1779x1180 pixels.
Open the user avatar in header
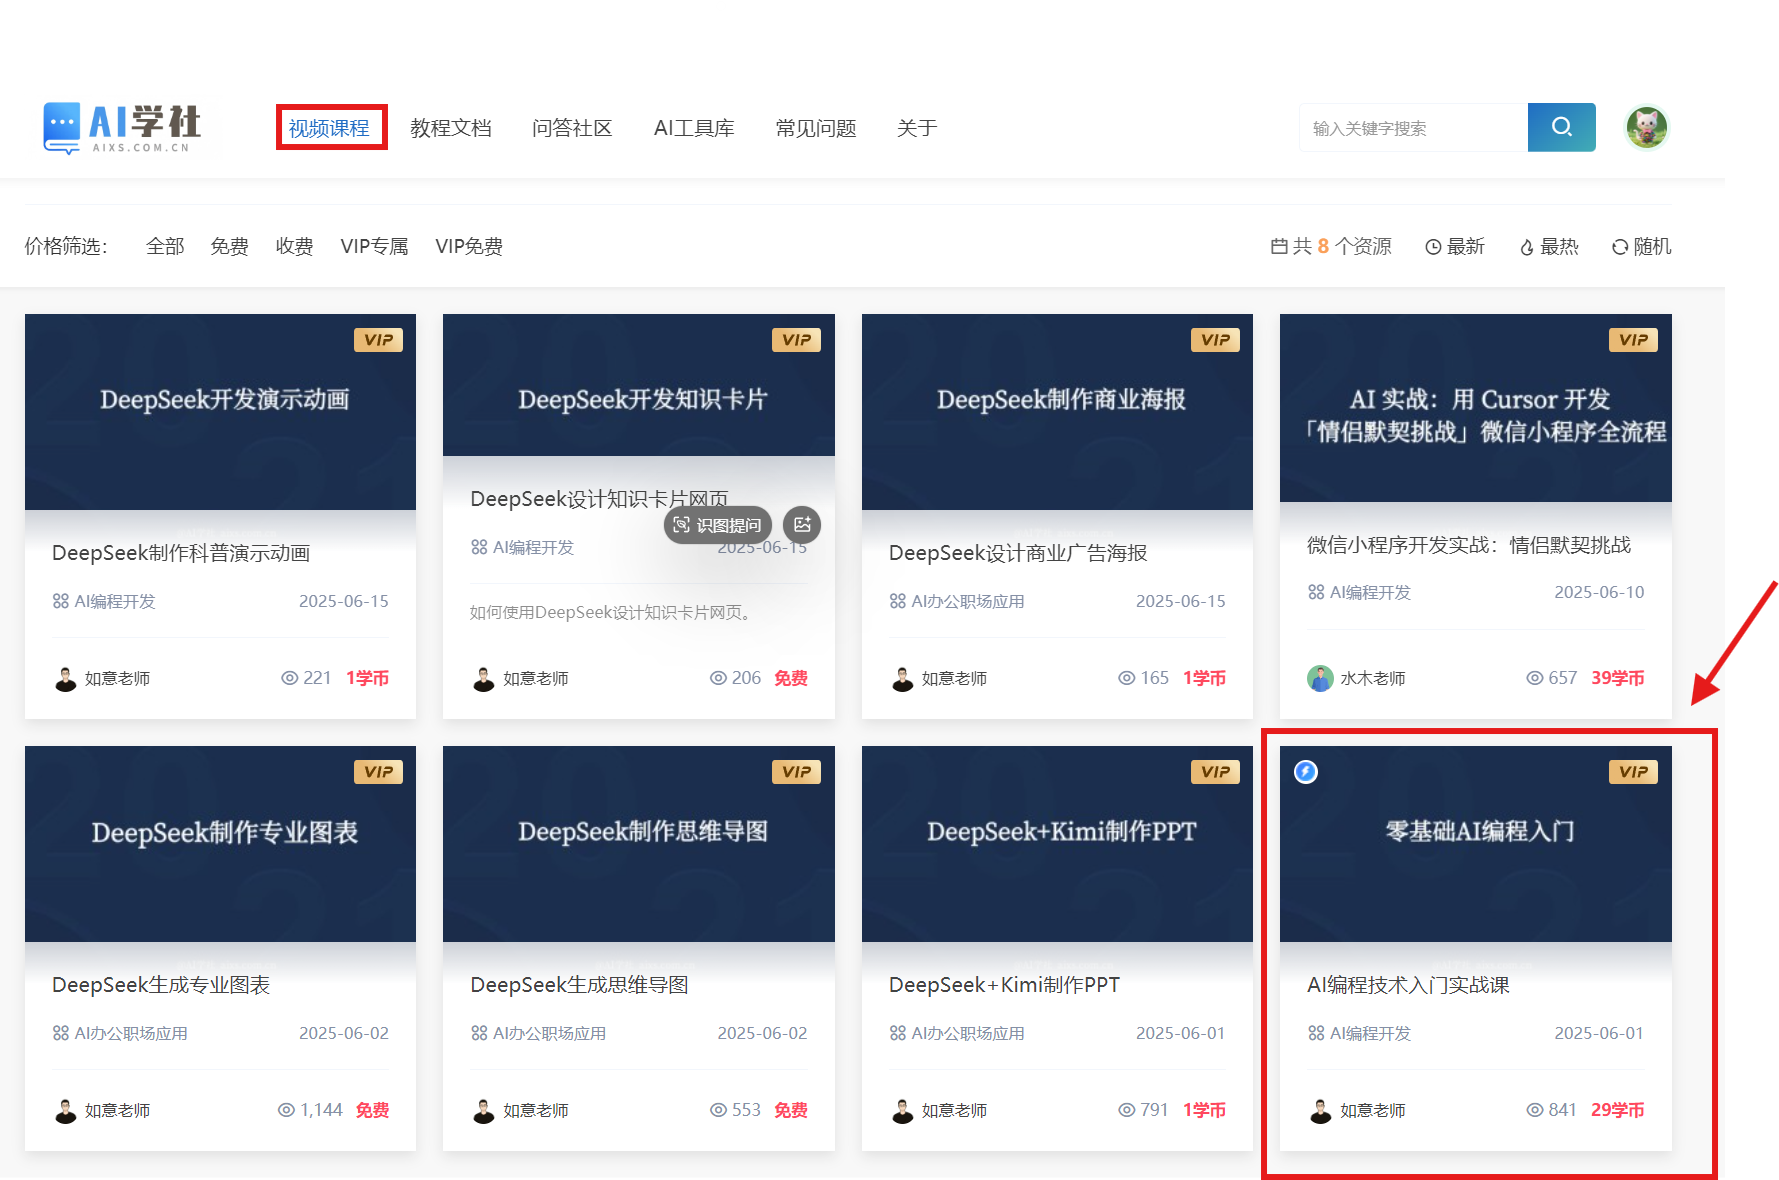click(1646, 127)
